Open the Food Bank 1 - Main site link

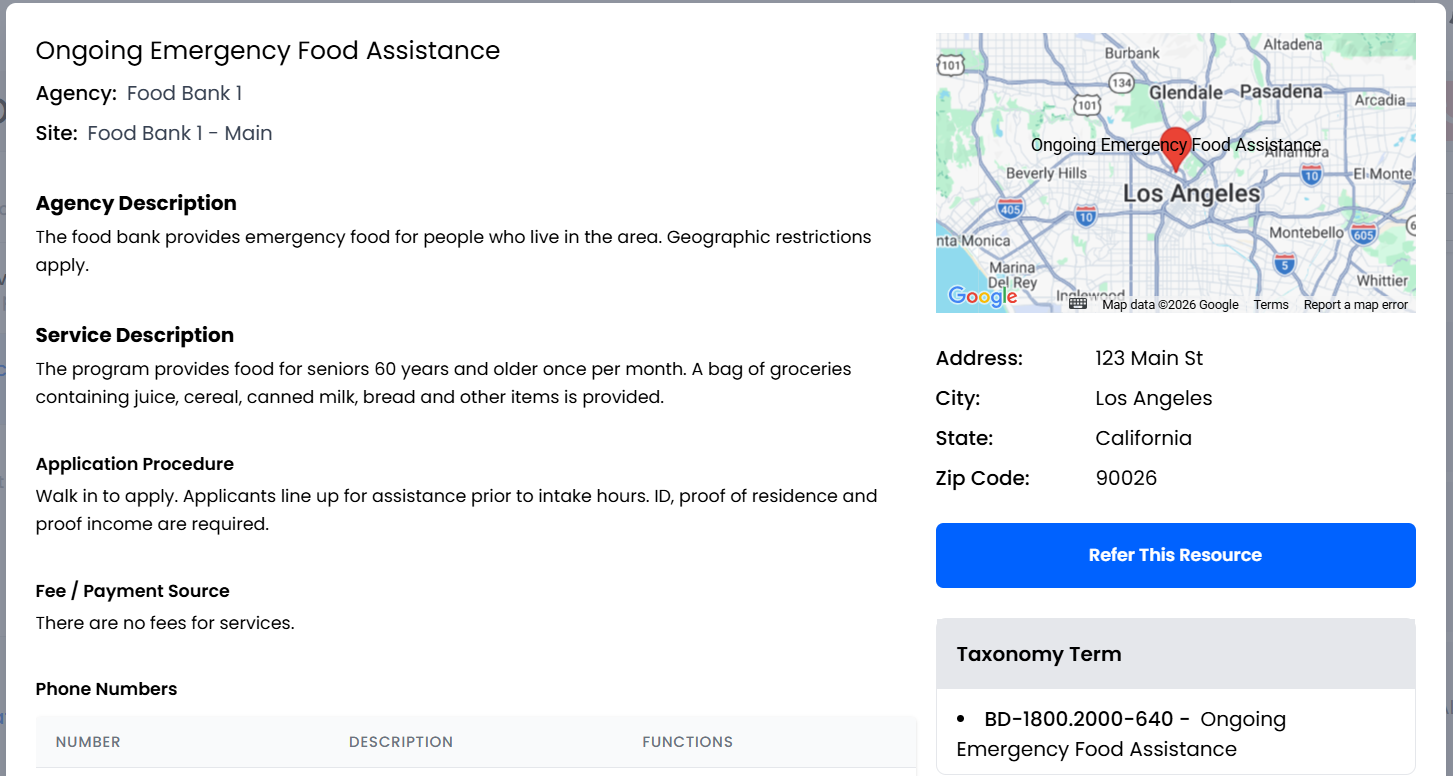(180, 134)
